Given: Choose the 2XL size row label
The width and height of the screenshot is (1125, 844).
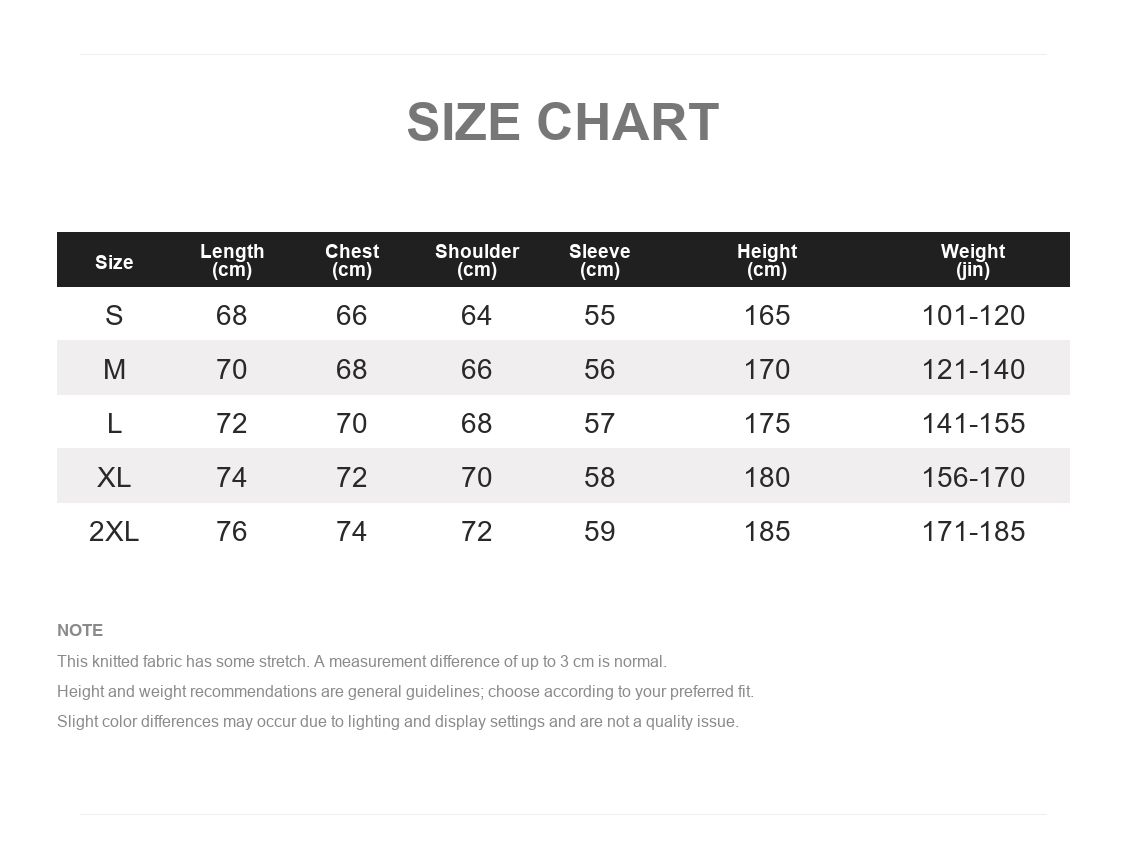Looking at the screenshot, I should tap(114, 531).
